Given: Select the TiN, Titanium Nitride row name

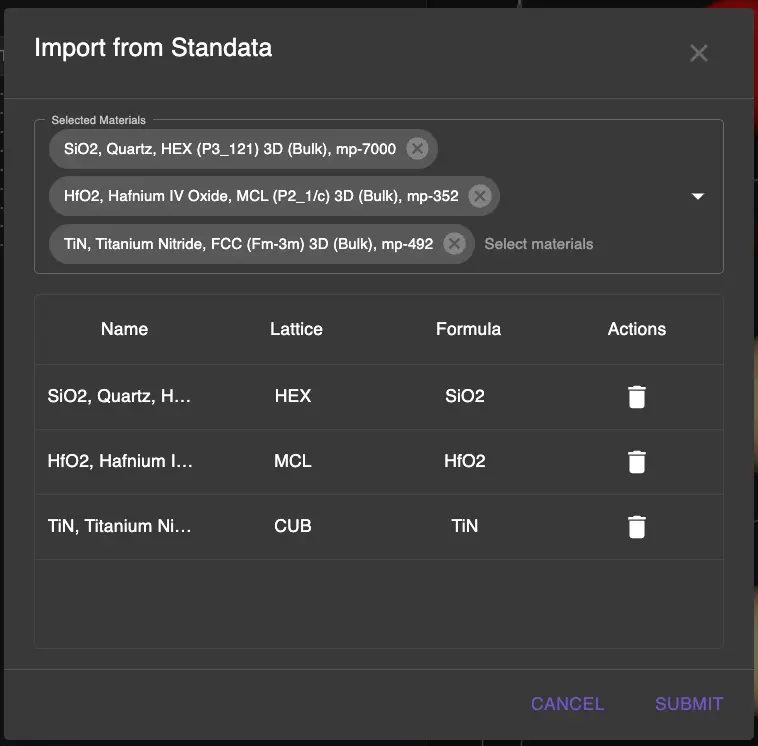Looking at the screenshot, I should point(119,526).
